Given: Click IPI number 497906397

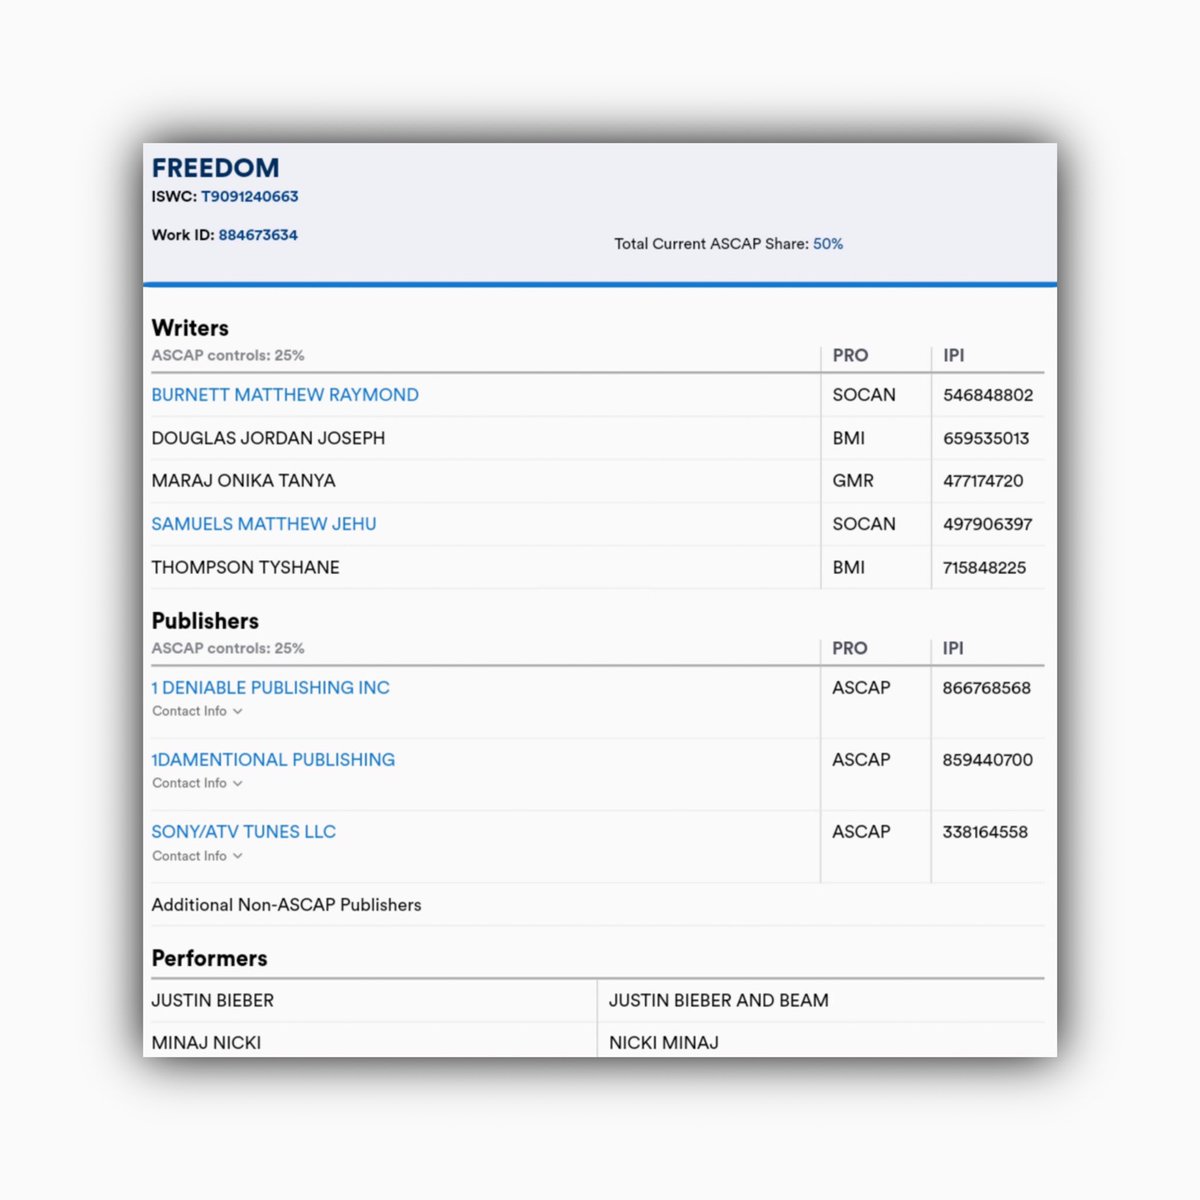Looking at the screenshot, I should coord(988,524).
